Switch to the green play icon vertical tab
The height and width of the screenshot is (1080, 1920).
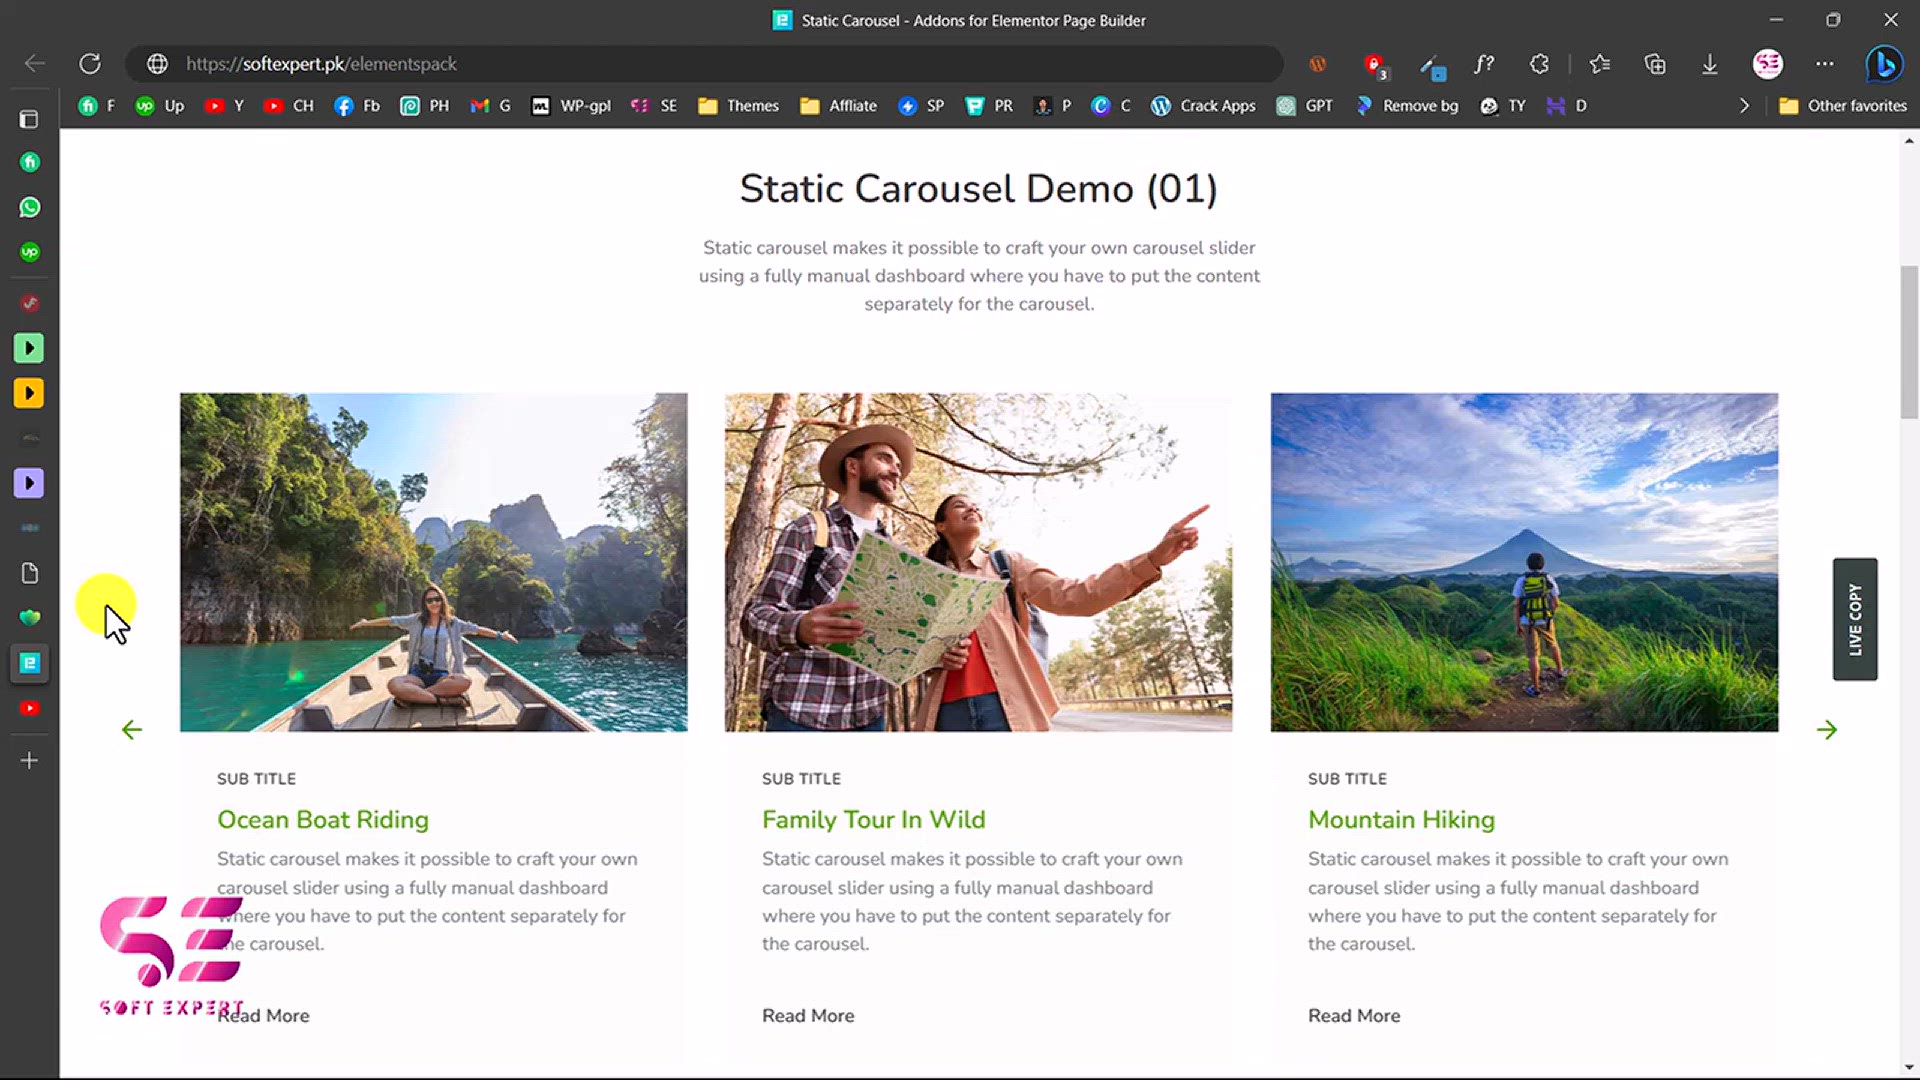pyautogui.click(x=29, y=348)
